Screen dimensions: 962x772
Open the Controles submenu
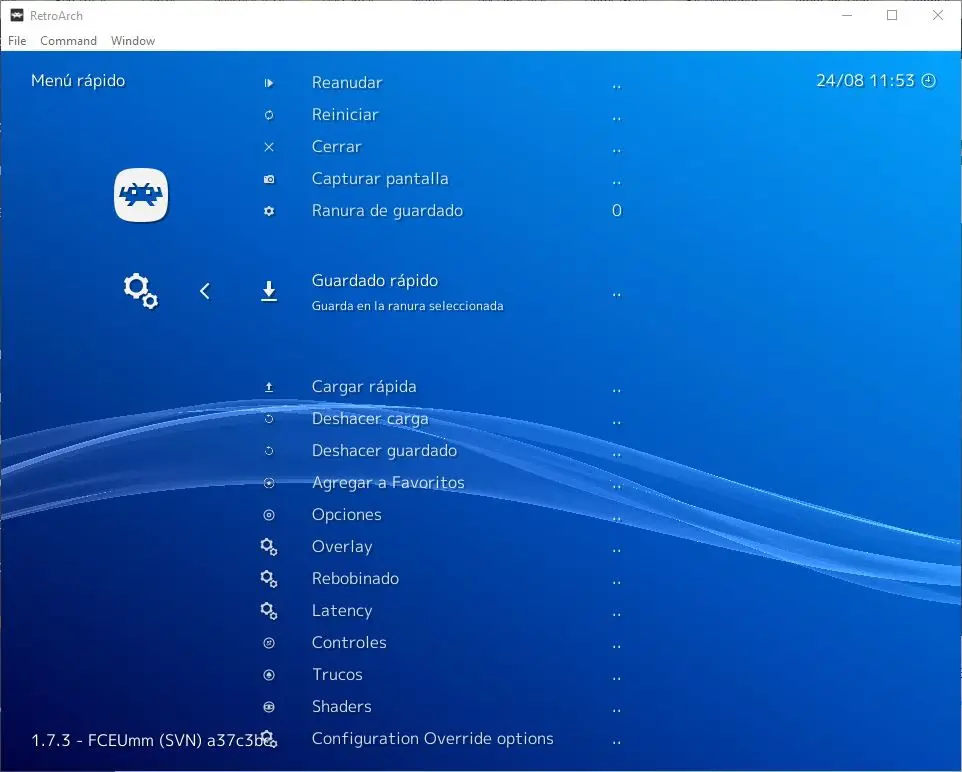[349, 643]
